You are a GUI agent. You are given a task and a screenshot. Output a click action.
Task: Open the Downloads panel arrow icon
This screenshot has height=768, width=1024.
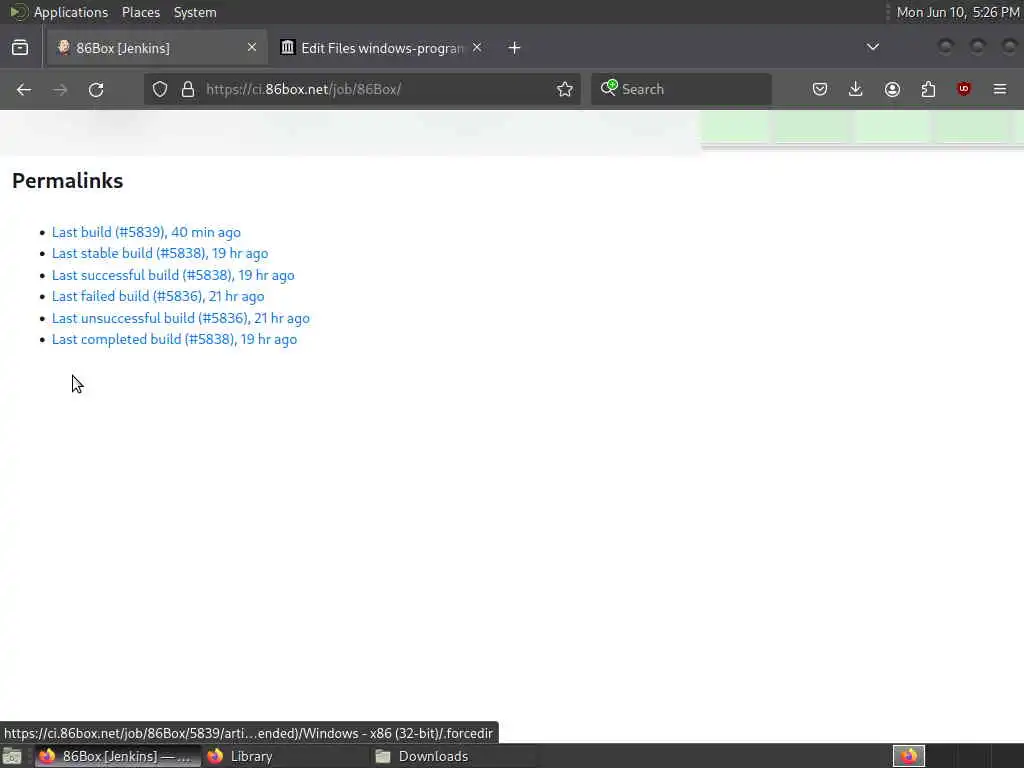(856, 89)
